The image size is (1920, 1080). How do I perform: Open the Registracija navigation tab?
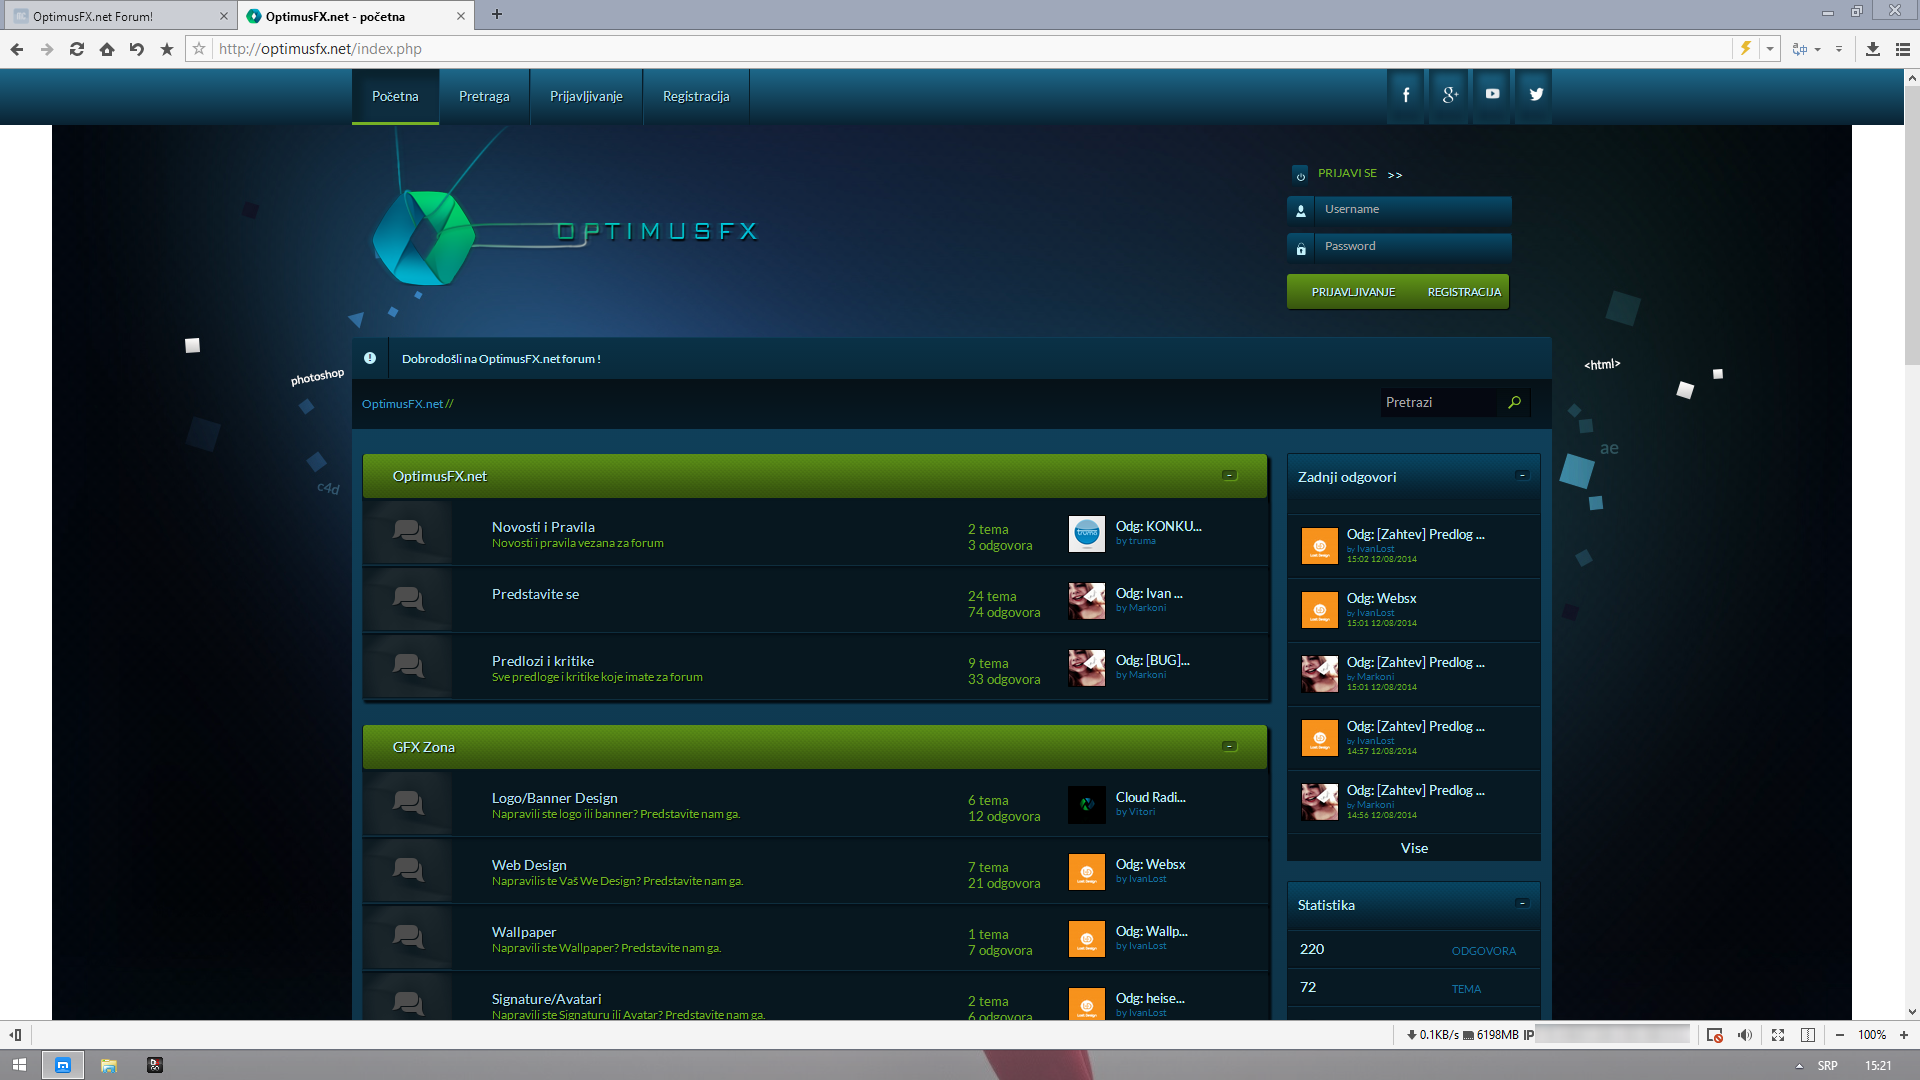[696, 97]
